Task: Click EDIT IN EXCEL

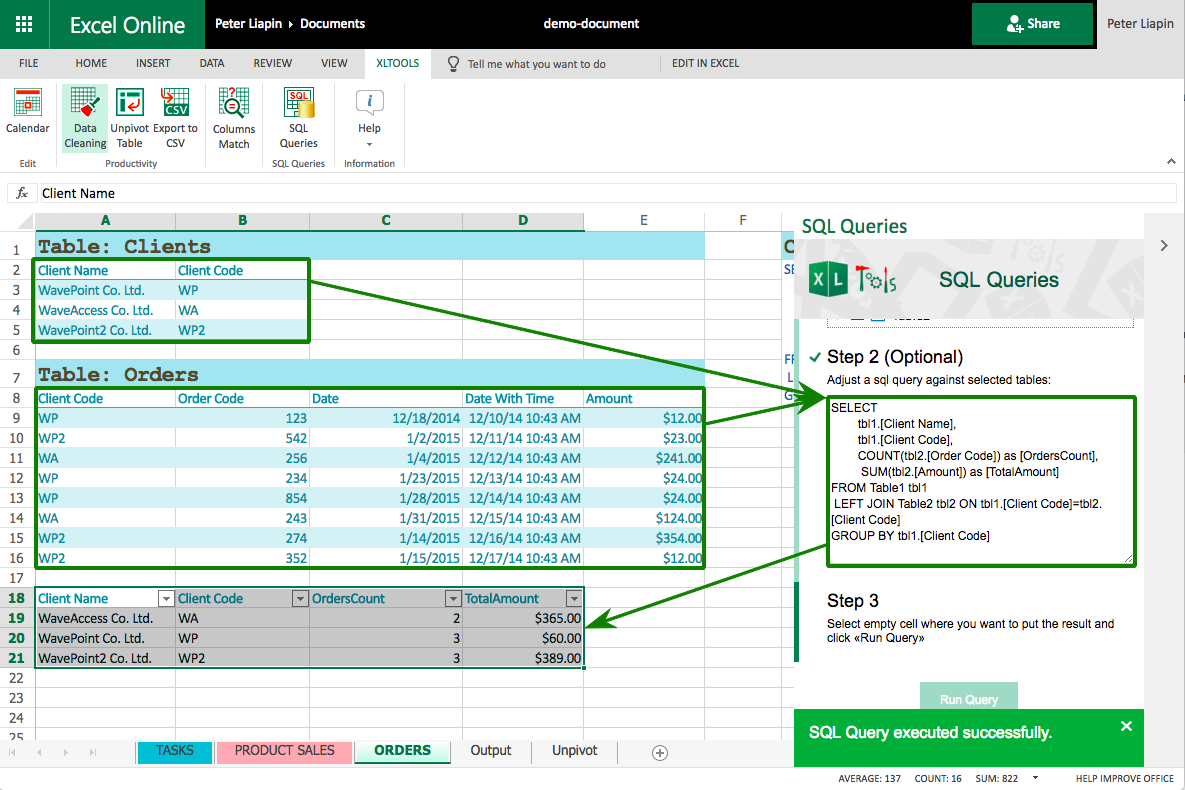Action: point(706,64)
